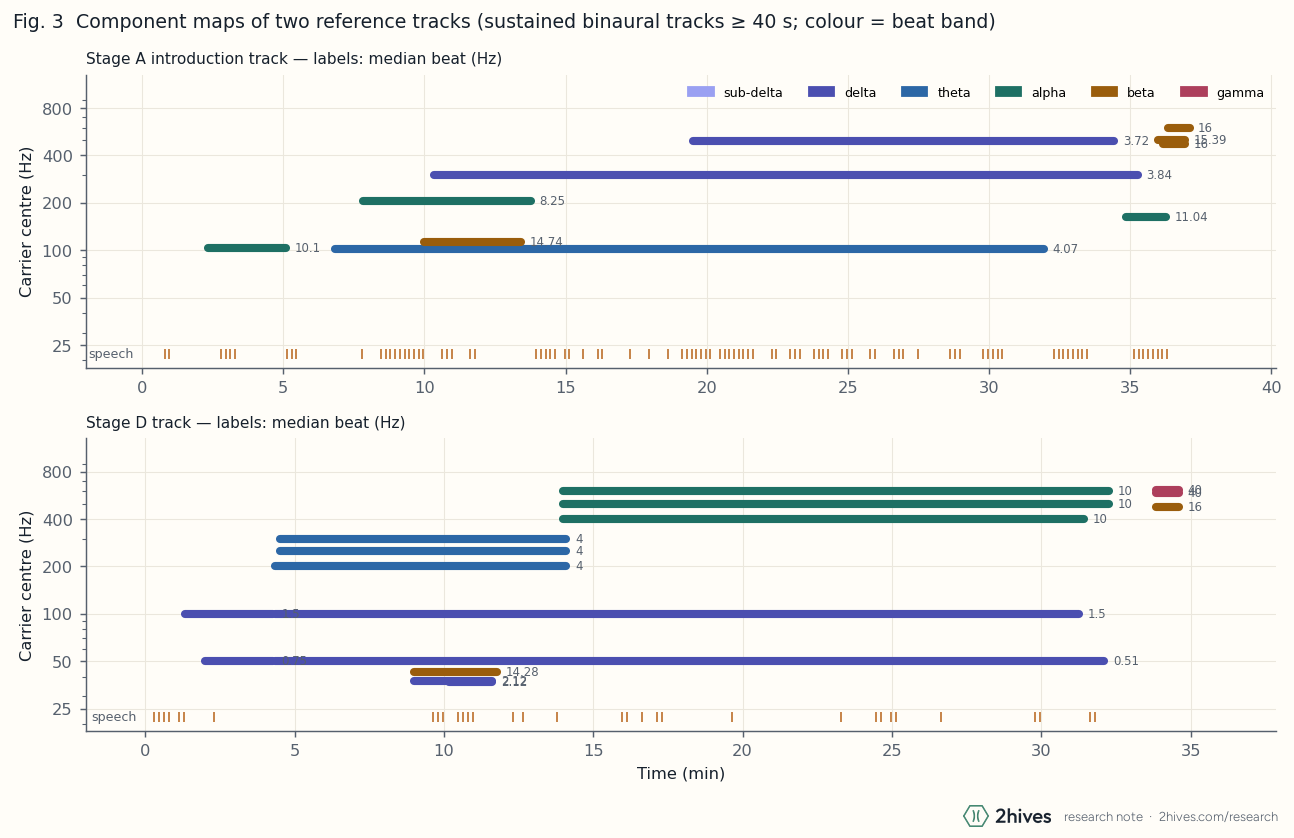Click the 'Fig. 3 Component maps' figure title

[x=504, y=22]
